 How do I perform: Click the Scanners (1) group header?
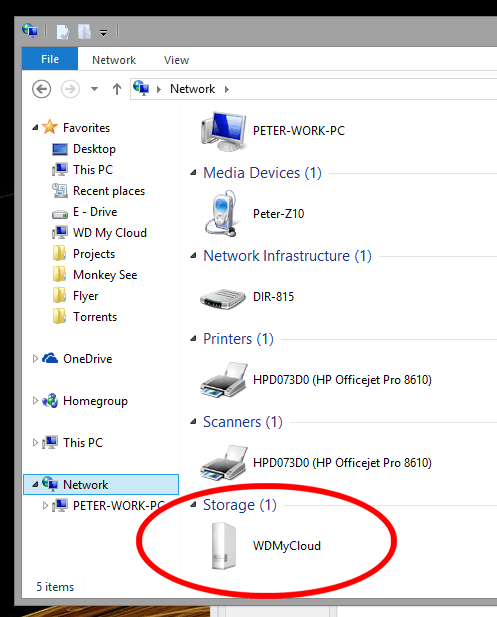pyautogui.click(x=243, y=422)
